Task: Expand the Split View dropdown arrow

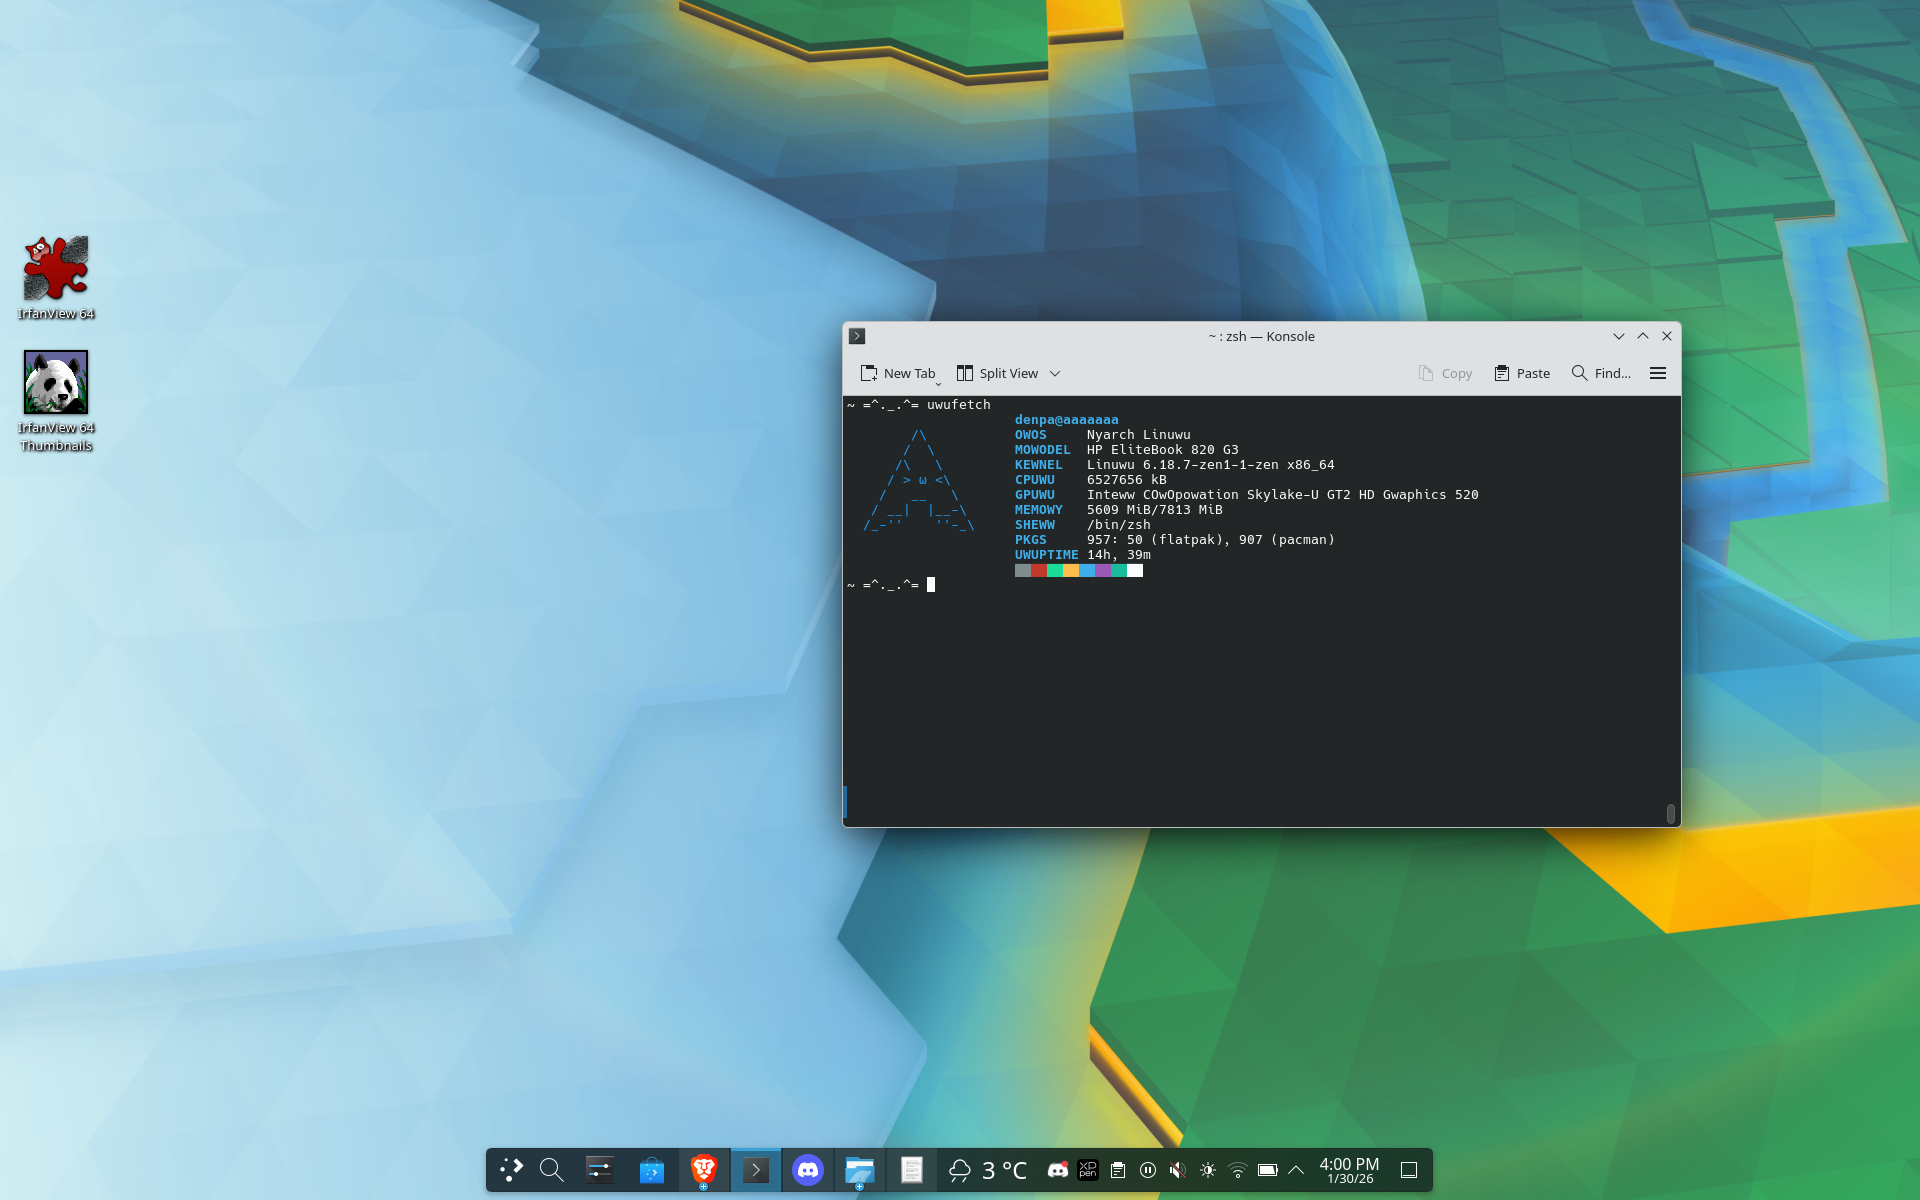Action: pyautogui.click(x=1055, y=373)
